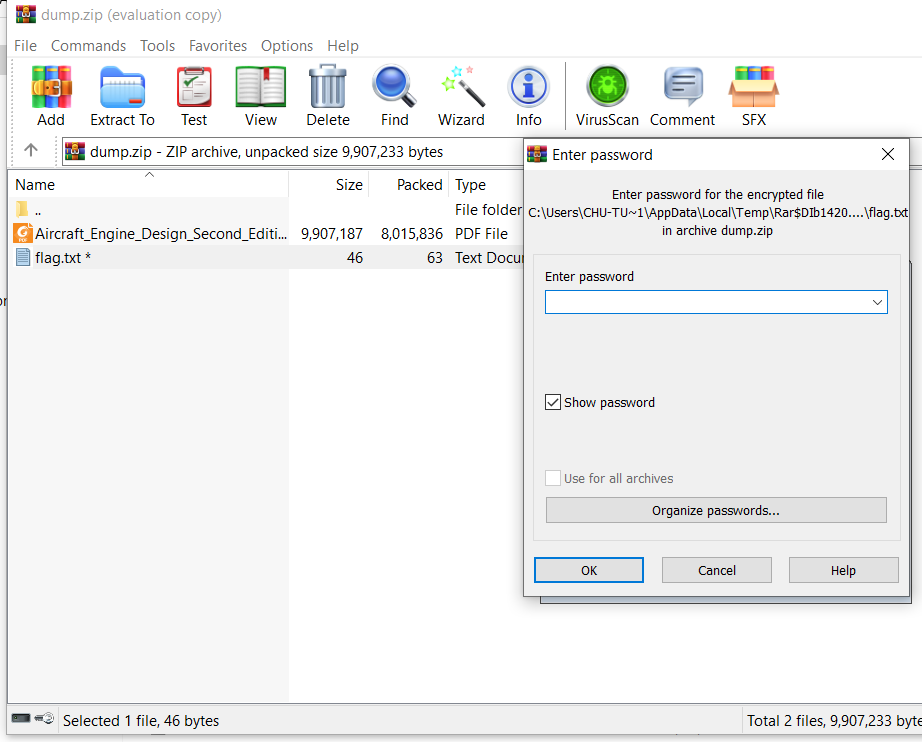Click the PDF File type cell
This screenshot has height=742, width=922.
(481, 233)
